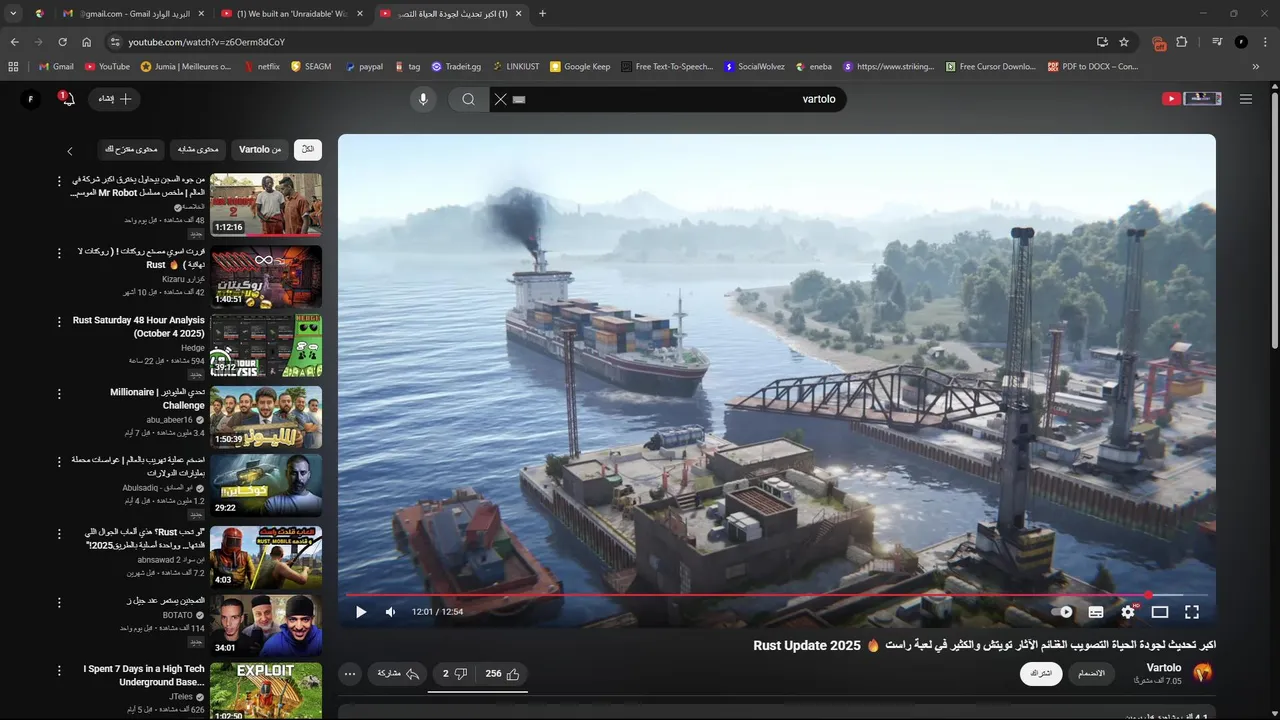Switch to theater mode view

pos(1160,612)
